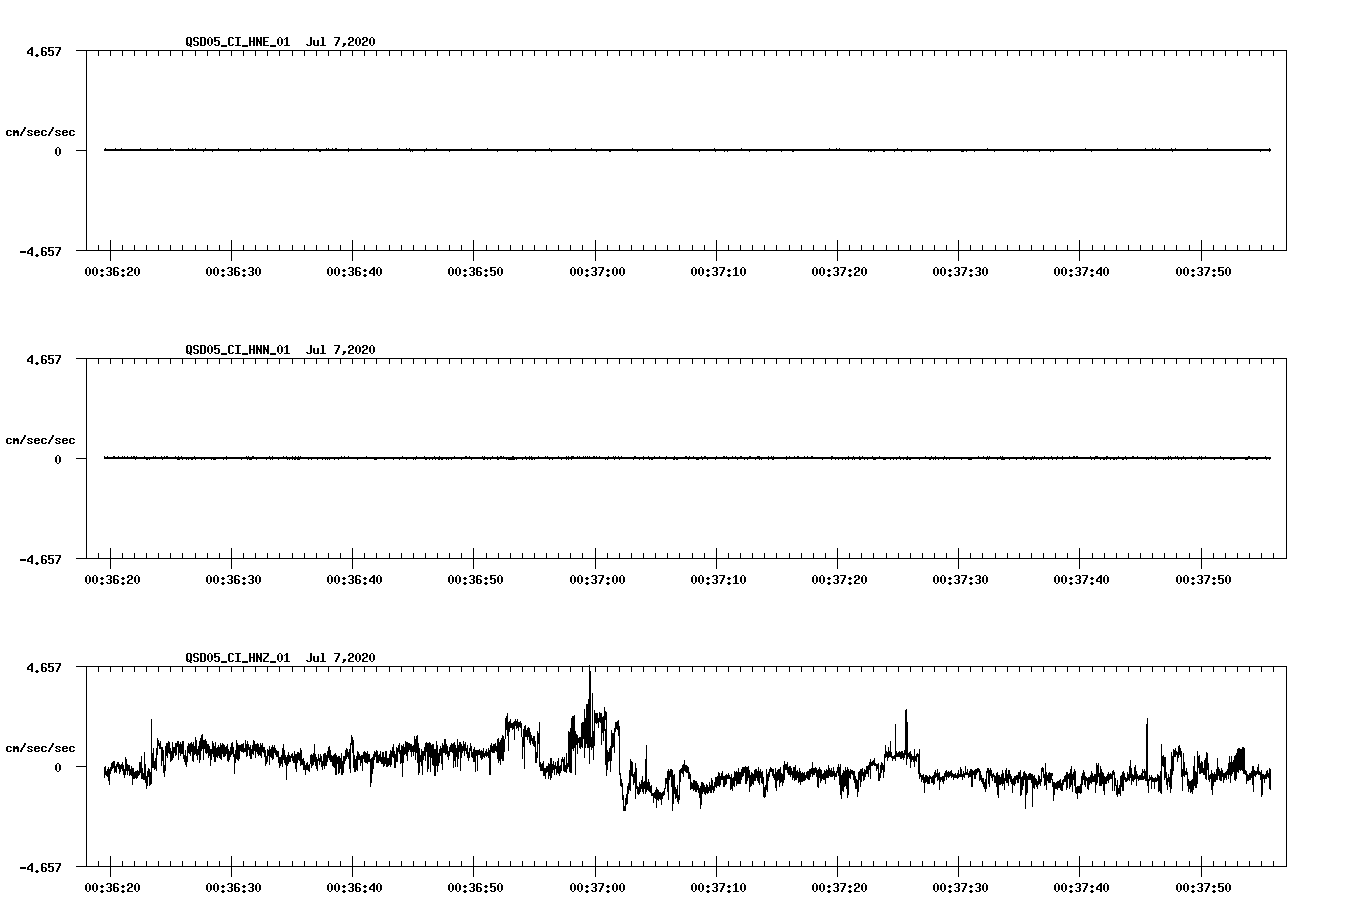Click the -4.657 lower label of HNE plot

[40, 251]
